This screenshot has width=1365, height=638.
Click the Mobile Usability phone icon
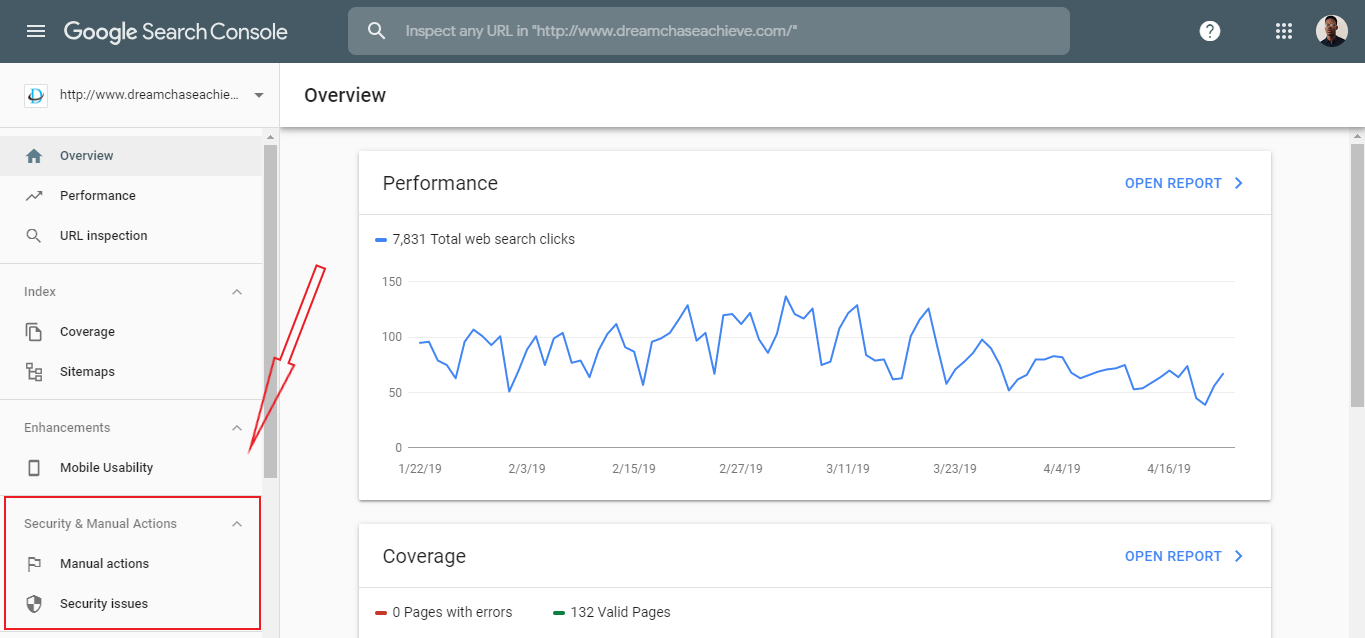click(x=34, y=468)
